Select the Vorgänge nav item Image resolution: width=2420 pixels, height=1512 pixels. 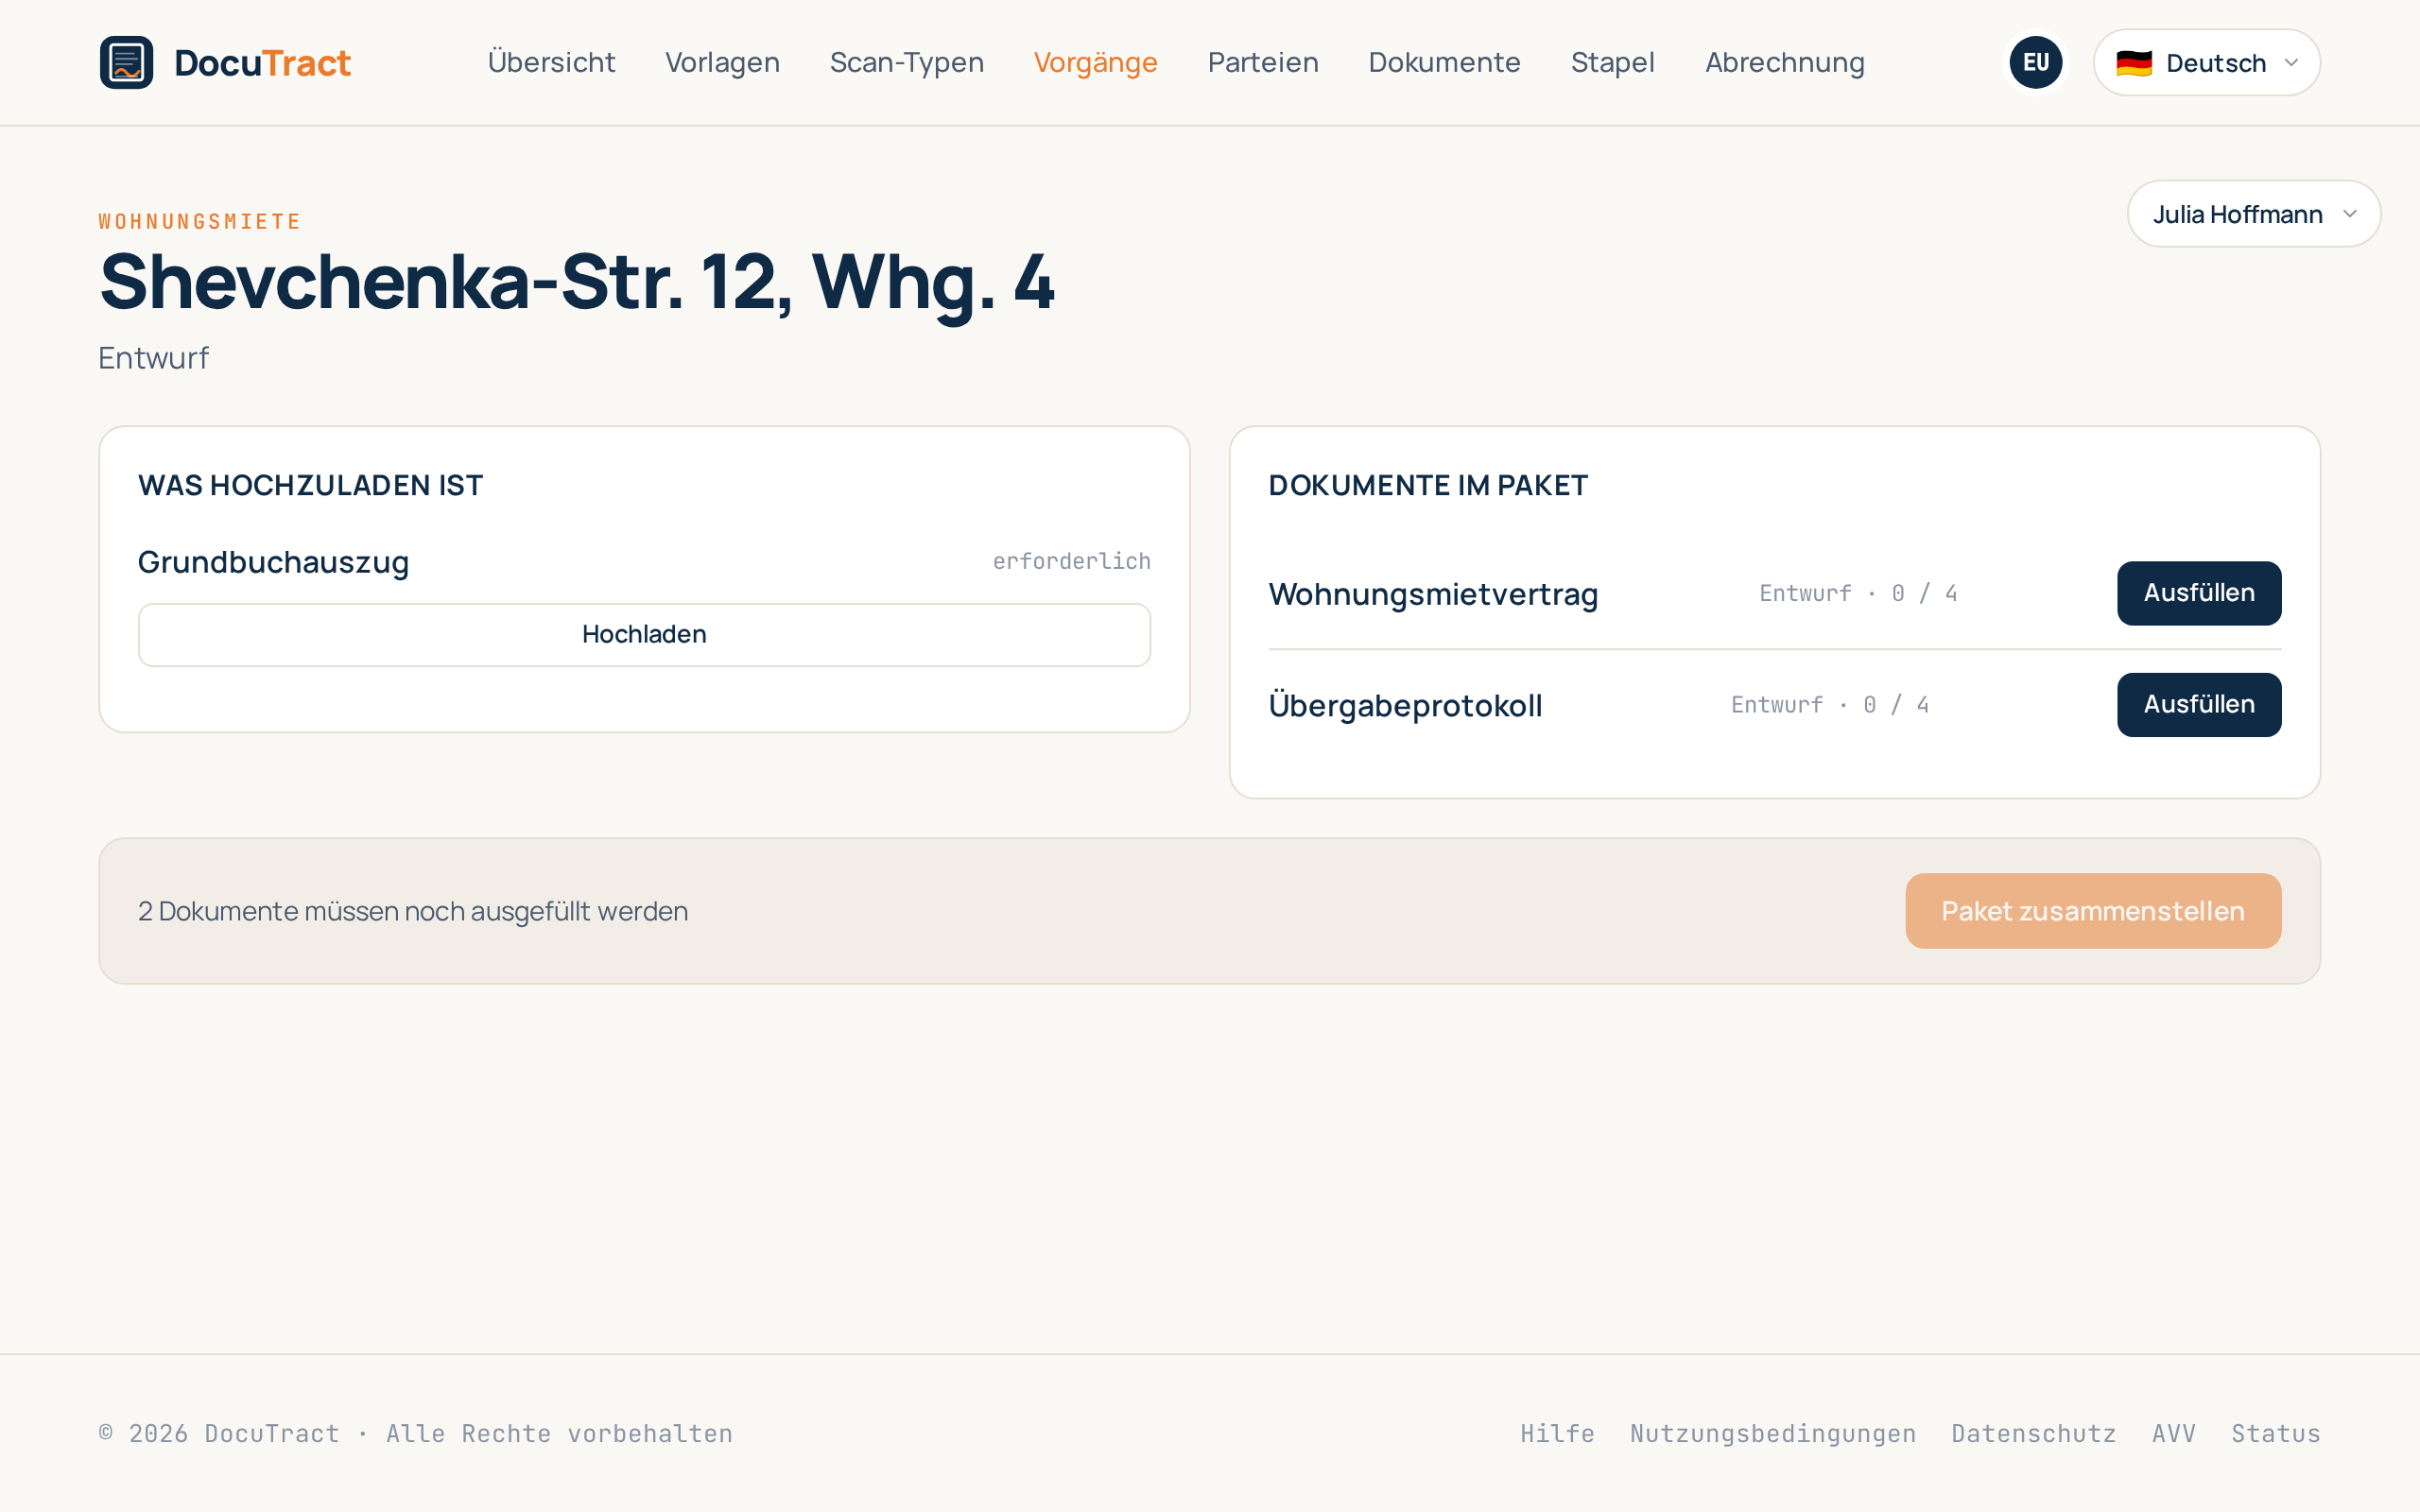click(x=1095, y=62)
